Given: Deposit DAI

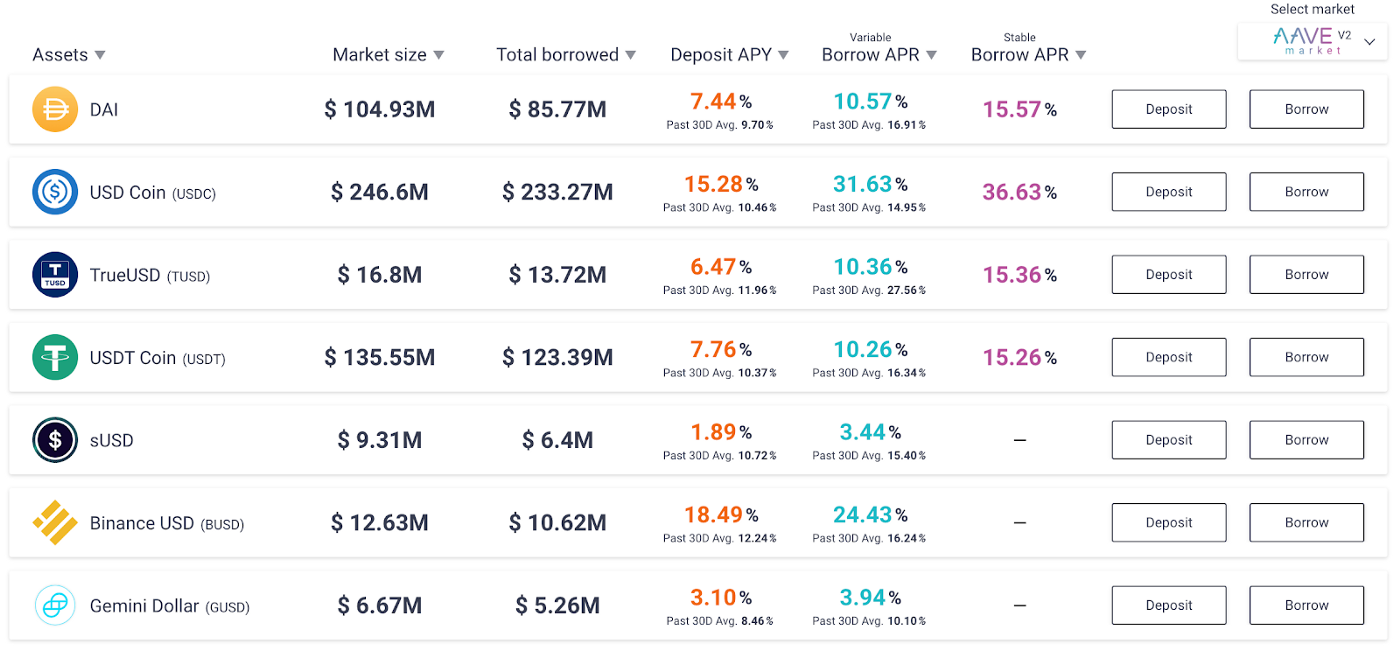Looking at the screenshot, I should [1169, 109].
